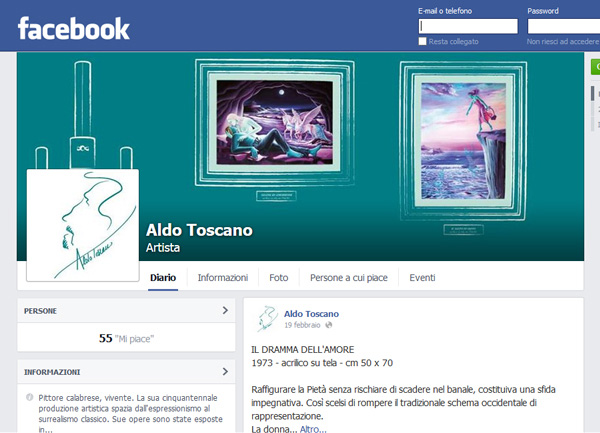The width and height of the screenshot is (600, 433).
Task: Click the Password input field
Action: pyautogui.click(x=564, y=26)
